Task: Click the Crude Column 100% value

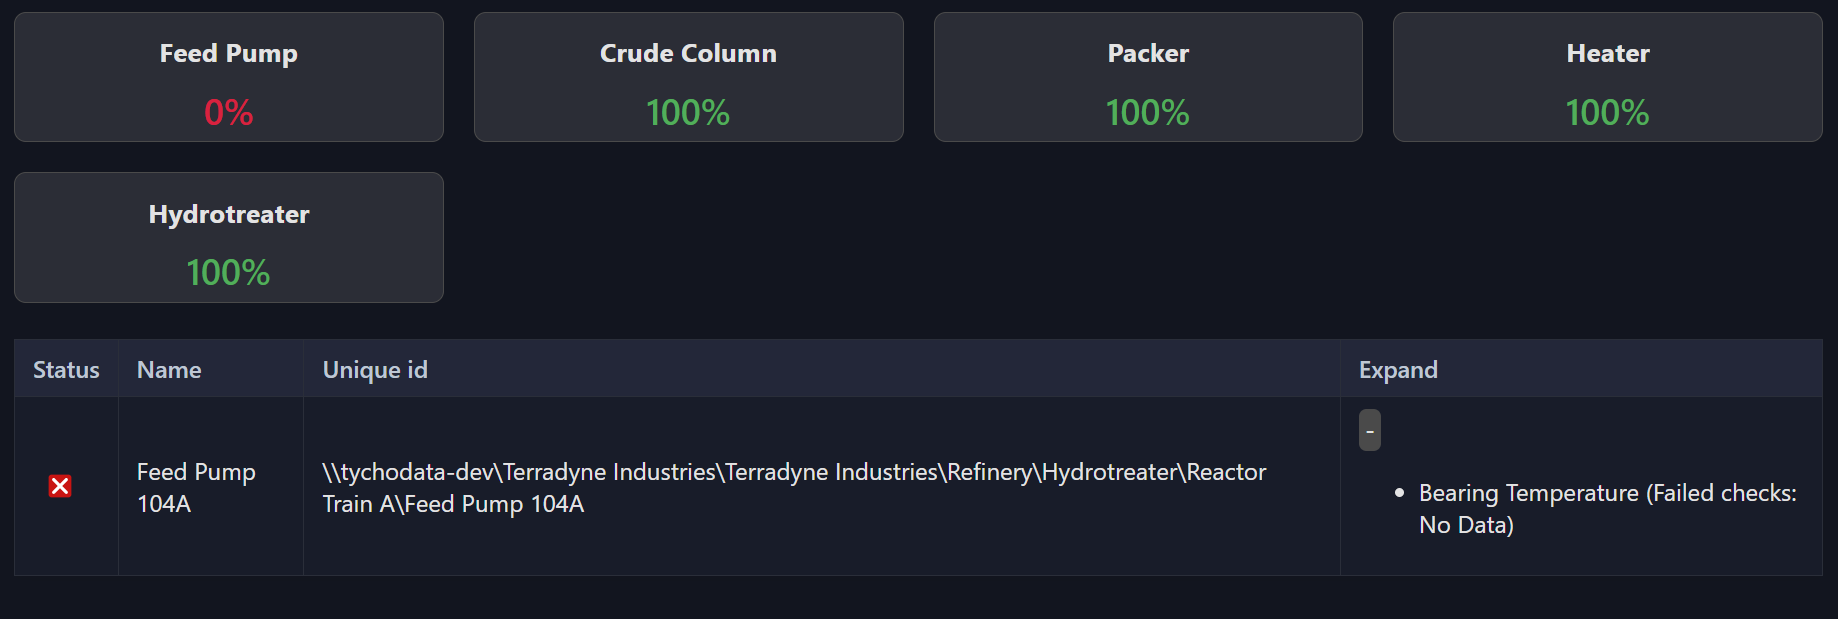Action: 688,112
